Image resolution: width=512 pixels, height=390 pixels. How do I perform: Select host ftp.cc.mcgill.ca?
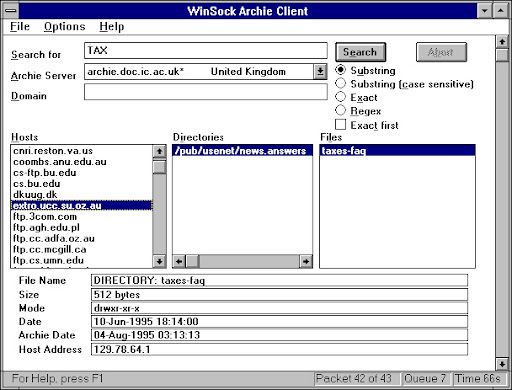(x=81, y=250)
